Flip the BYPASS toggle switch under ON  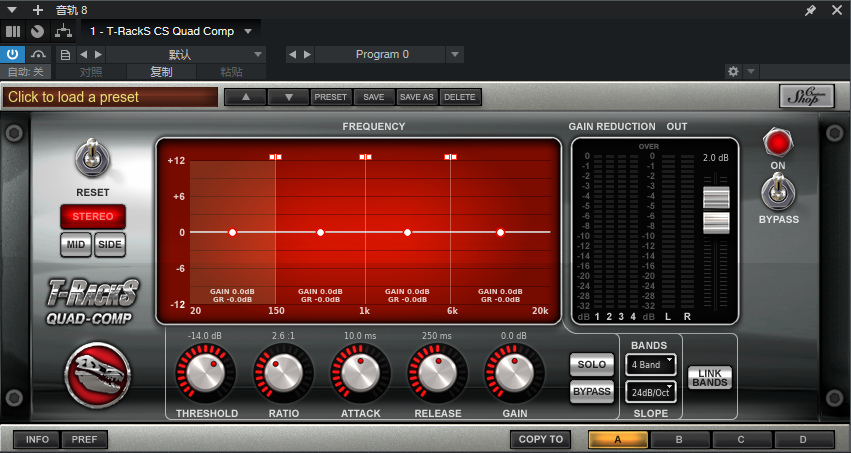click(x=778, y=192)
